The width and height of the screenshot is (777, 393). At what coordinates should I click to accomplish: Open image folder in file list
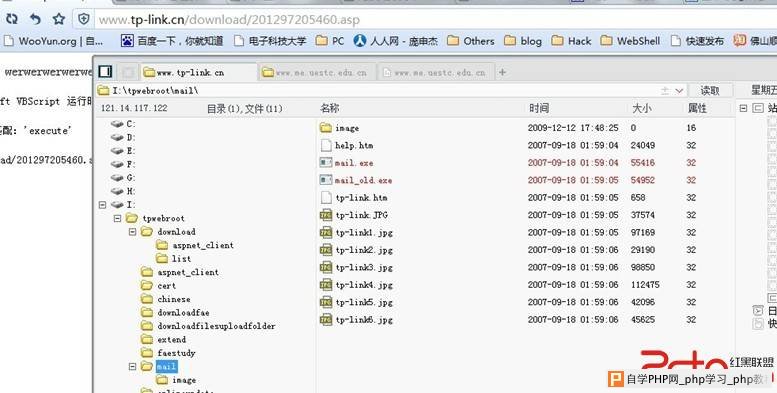(x=340, y=128)
